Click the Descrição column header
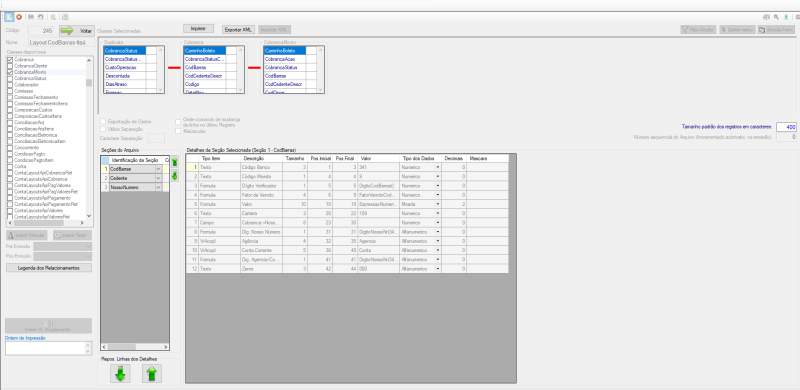Viewport: 800px width, 390px height. [x=262, y=158]
